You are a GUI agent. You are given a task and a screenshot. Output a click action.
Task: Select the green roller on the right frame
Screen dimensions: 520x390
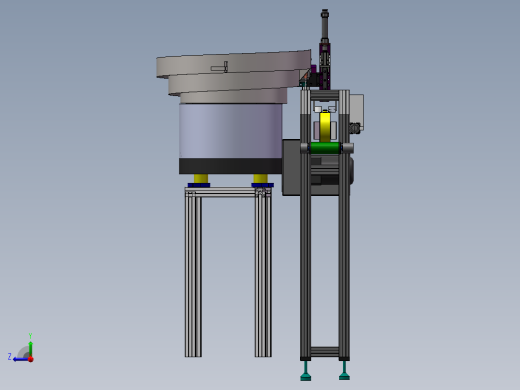point(325,148)
